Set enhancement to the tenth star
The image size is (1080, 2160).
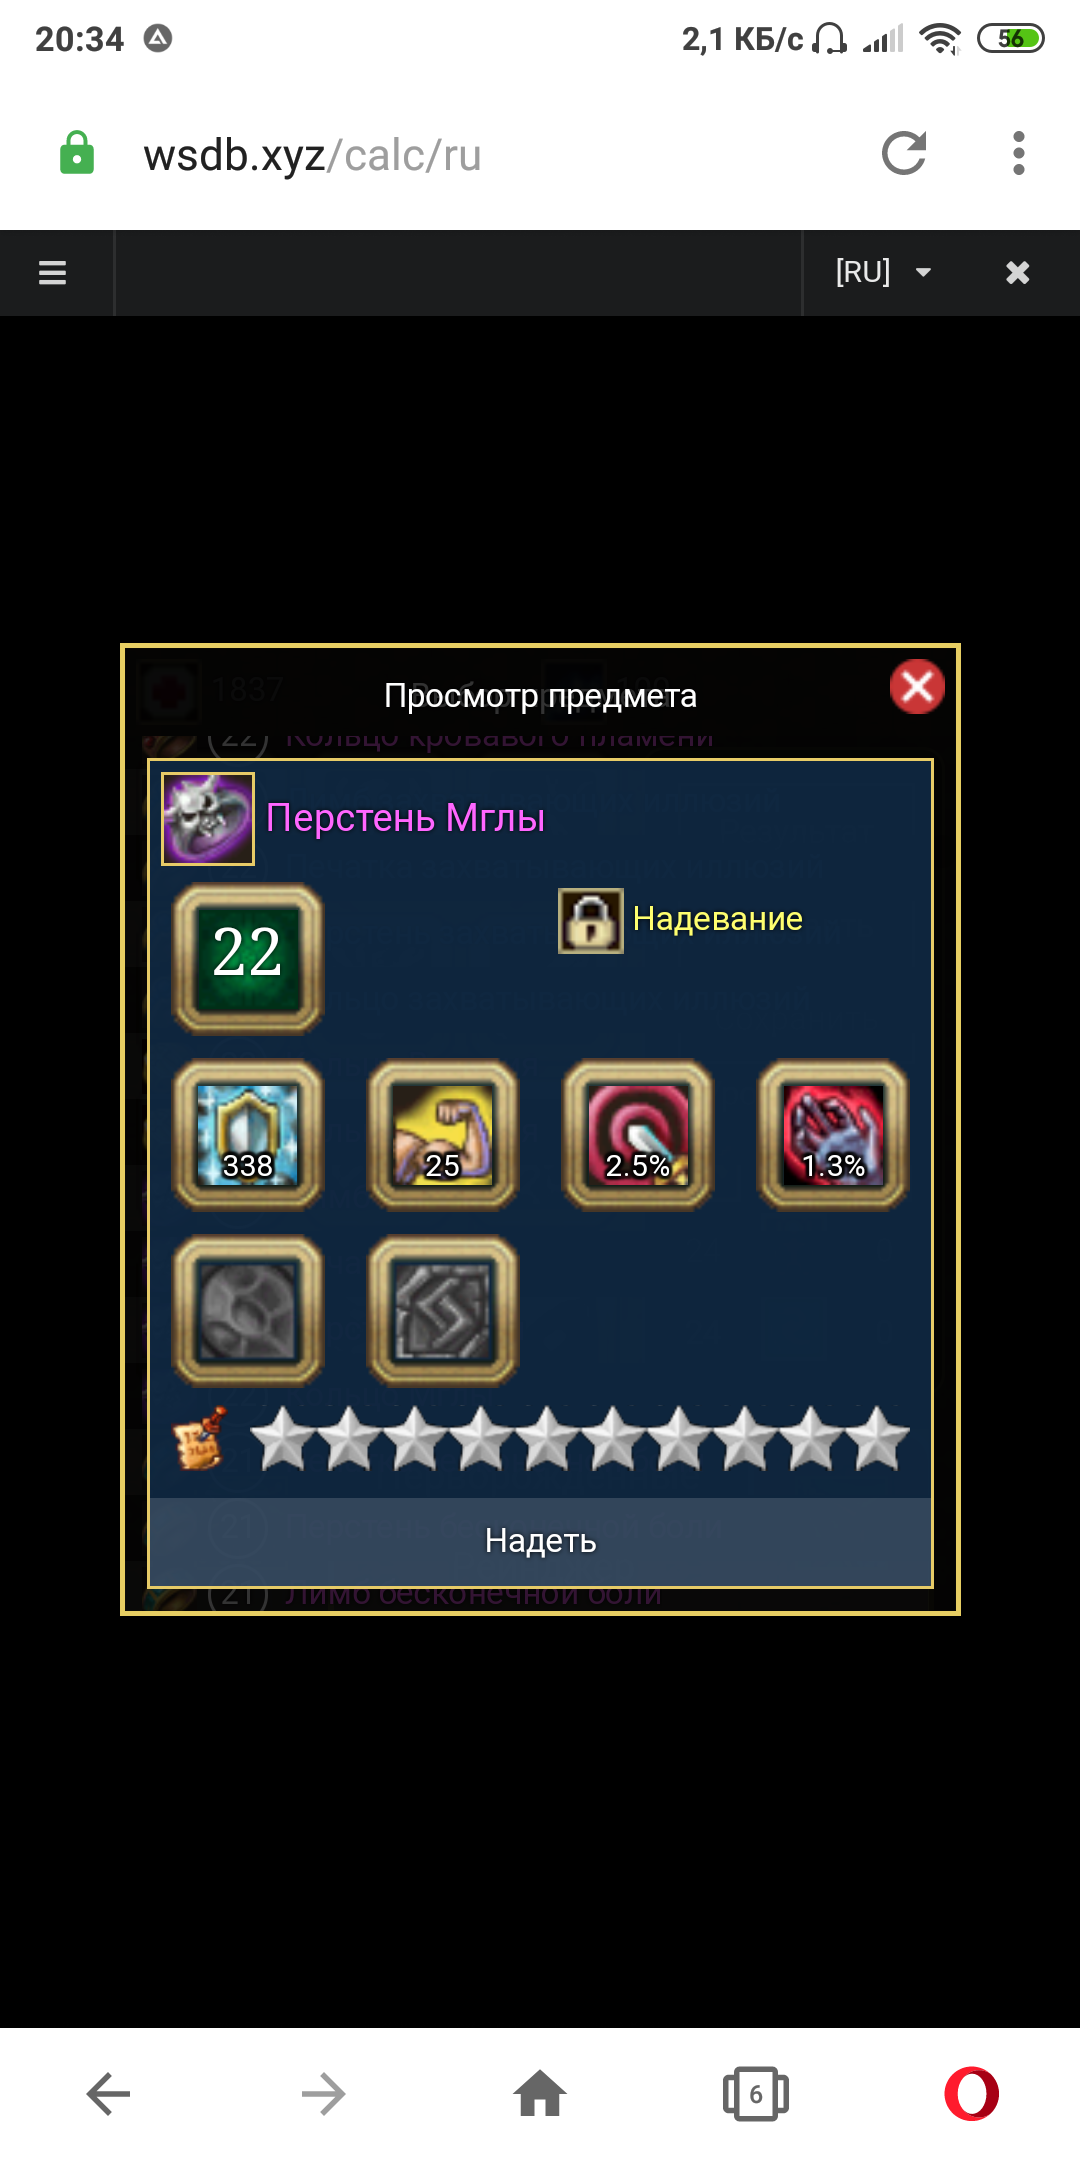pos(876,1439)
